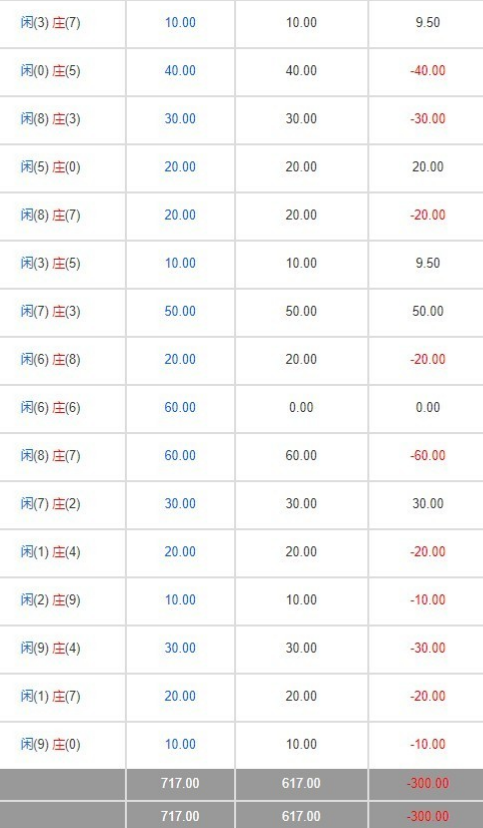Select the 闲(3) 庄(5) result cell
The width and height of the screenshot is (483, 828).
[x=51, y=263]
